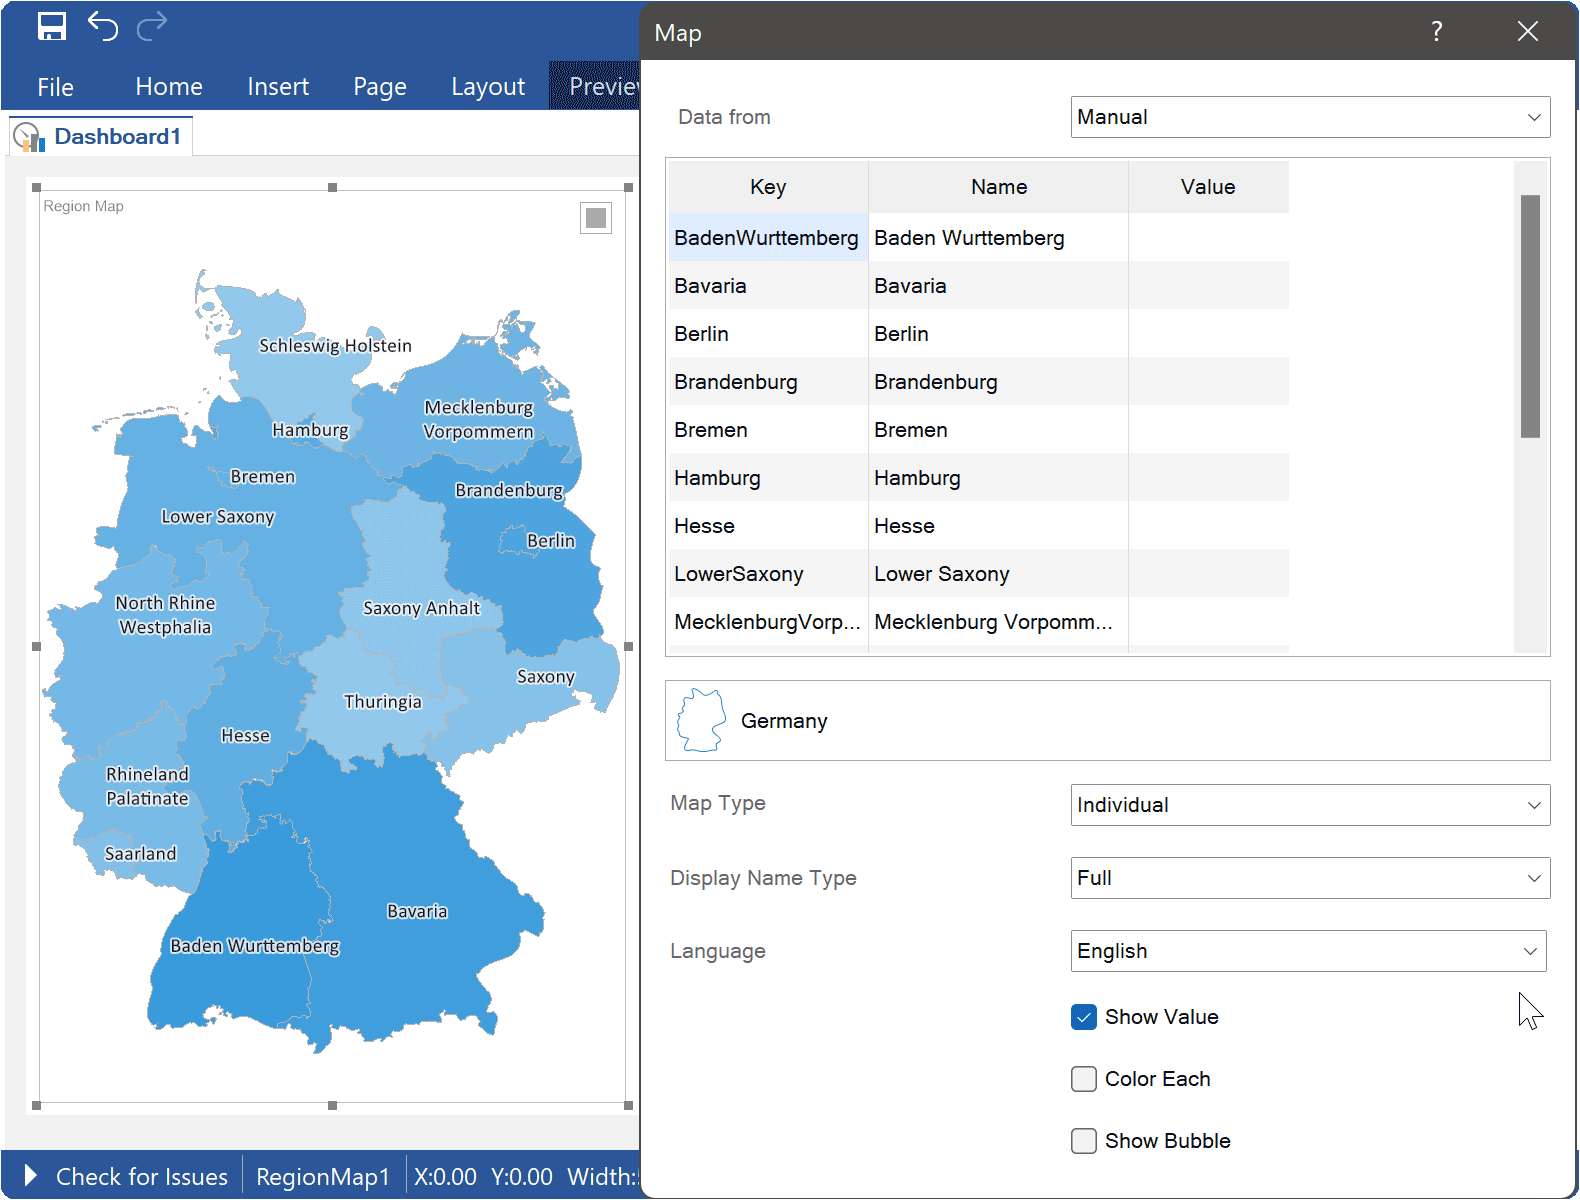Screen dimensions: 1580x1200
Task: Click the Save icon in title bar
Action: tap(52, 27)
